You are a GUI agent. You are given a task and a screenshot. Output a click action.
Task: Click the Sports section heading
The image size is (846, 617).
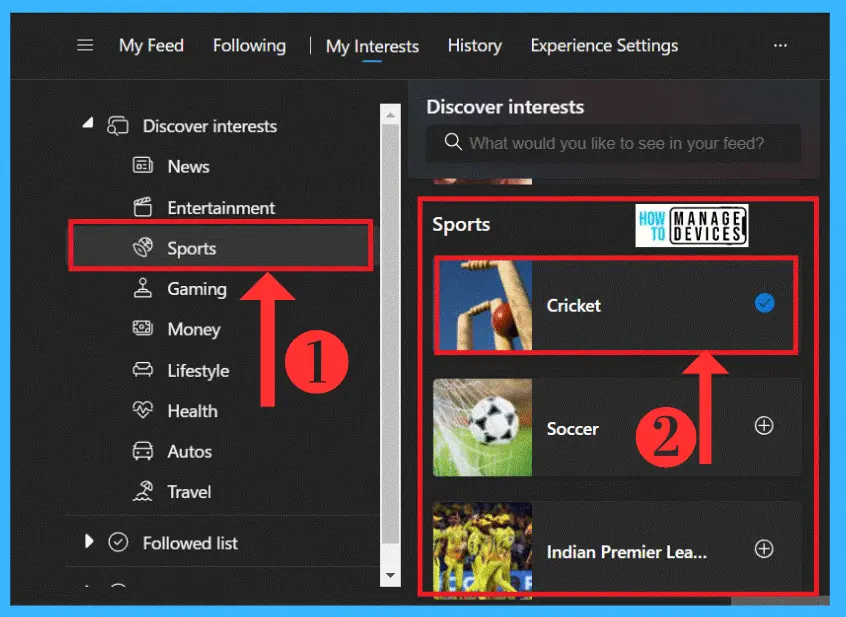[x=461, y=224]
